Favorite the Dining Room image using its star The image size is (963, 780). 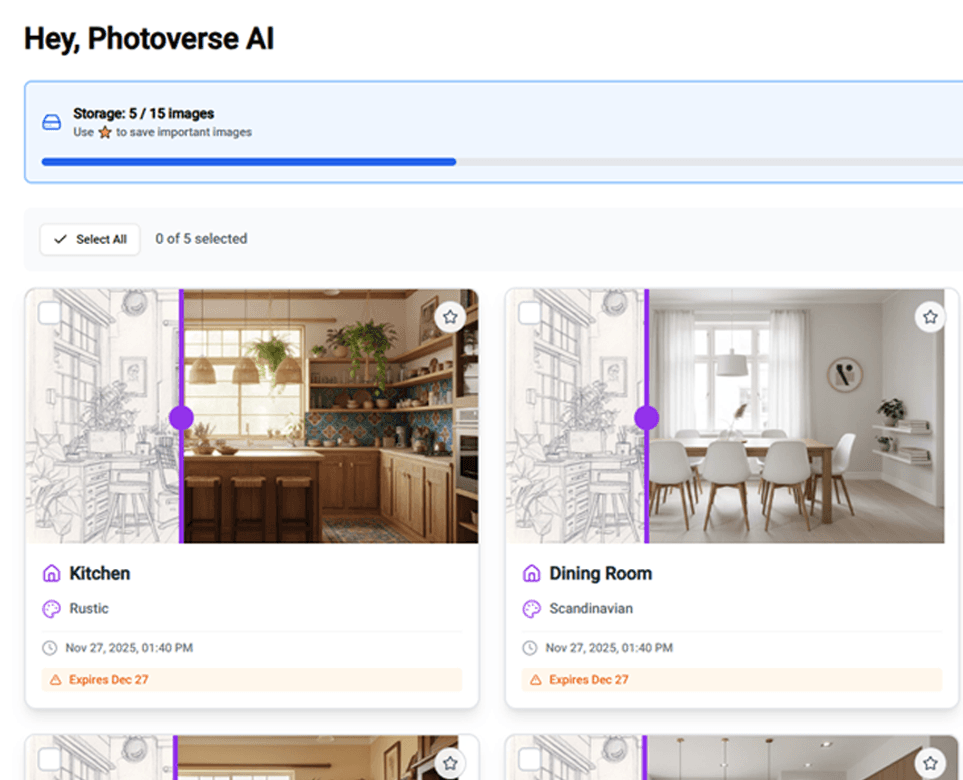click(x=930, y=316)
